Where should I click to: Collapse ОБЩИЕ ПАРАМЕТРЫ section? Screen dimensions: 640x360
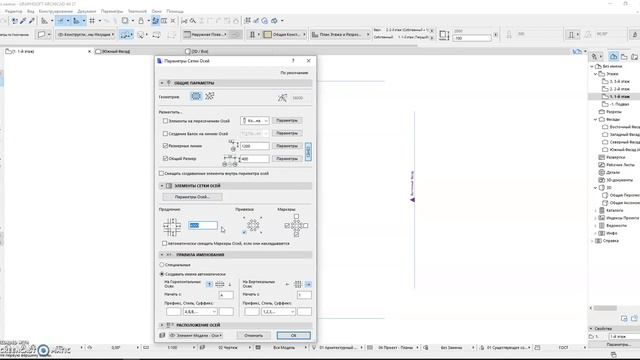pyautogui.click(x=162, y=83)
